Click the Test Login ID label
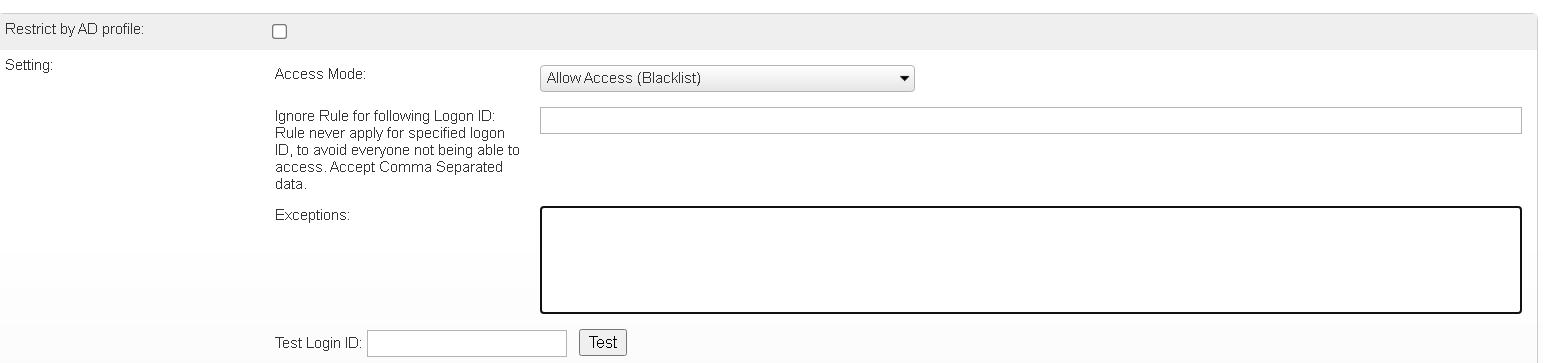 click(318, 343)
